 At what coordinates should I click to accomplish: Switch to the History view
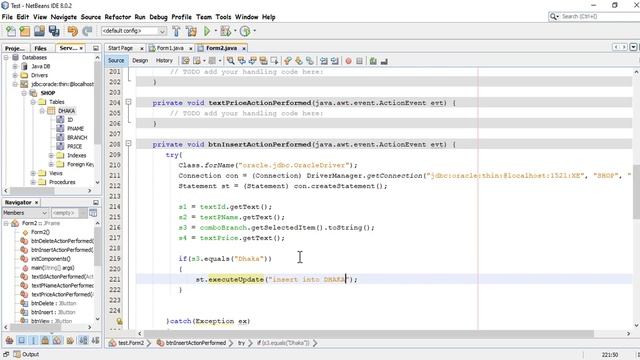(x=164, y=60)
